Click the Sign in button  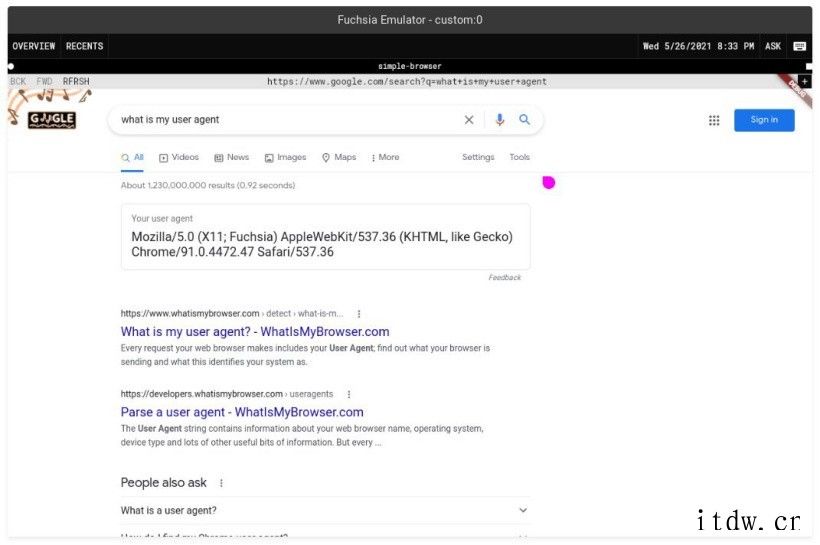(x=764, y=120)
